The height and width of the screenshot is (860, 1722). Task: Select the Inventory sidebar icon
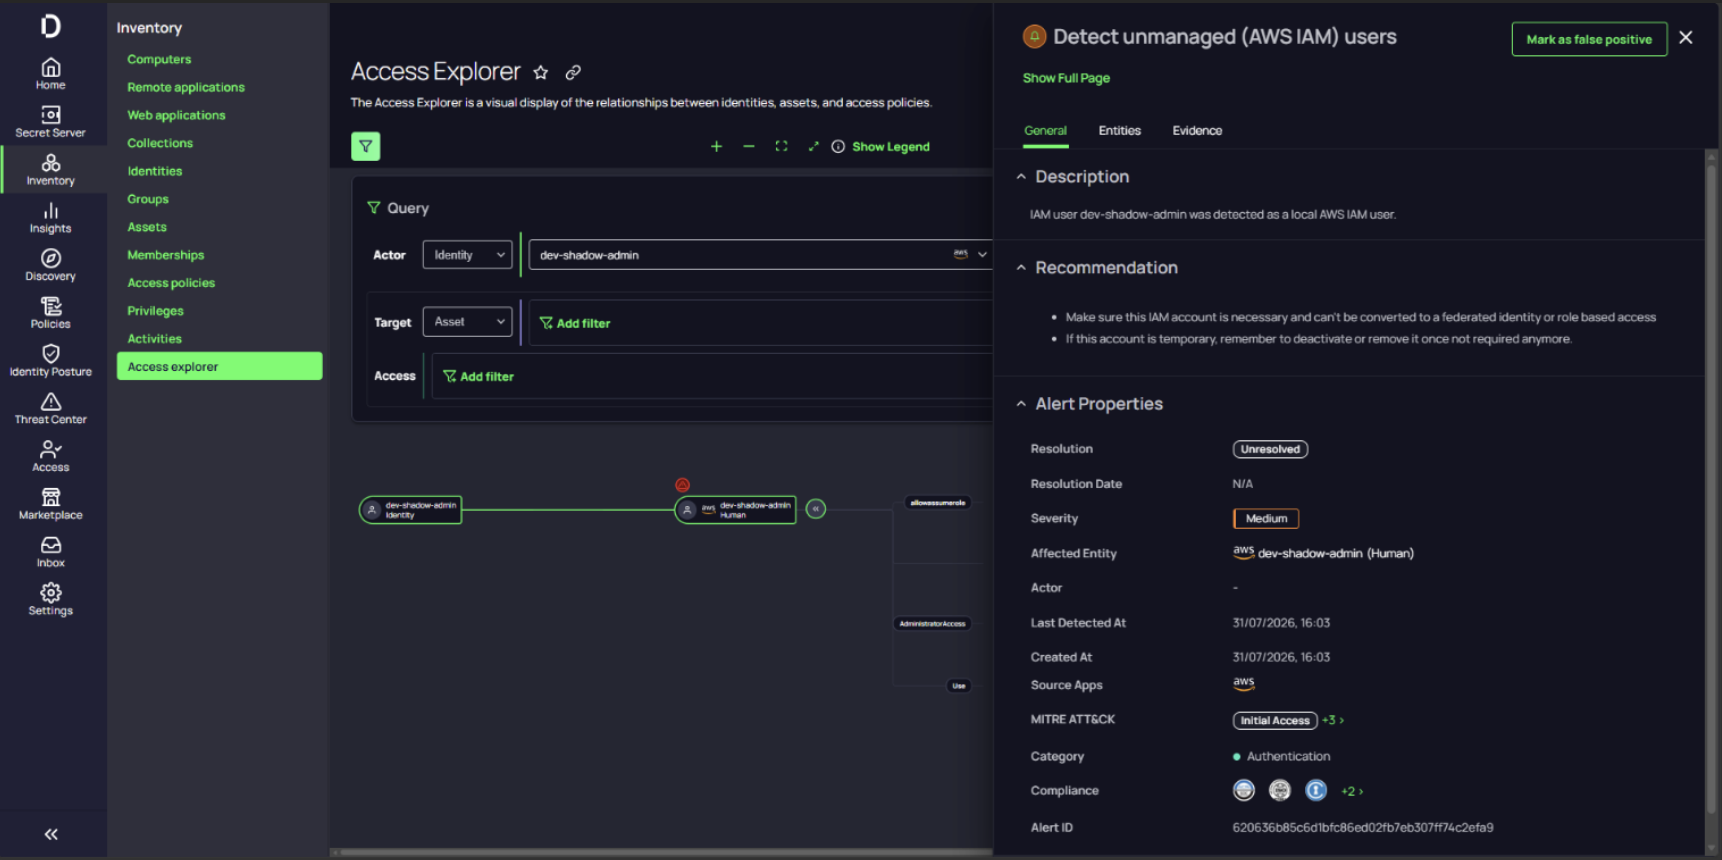click(x=51, y=170)
